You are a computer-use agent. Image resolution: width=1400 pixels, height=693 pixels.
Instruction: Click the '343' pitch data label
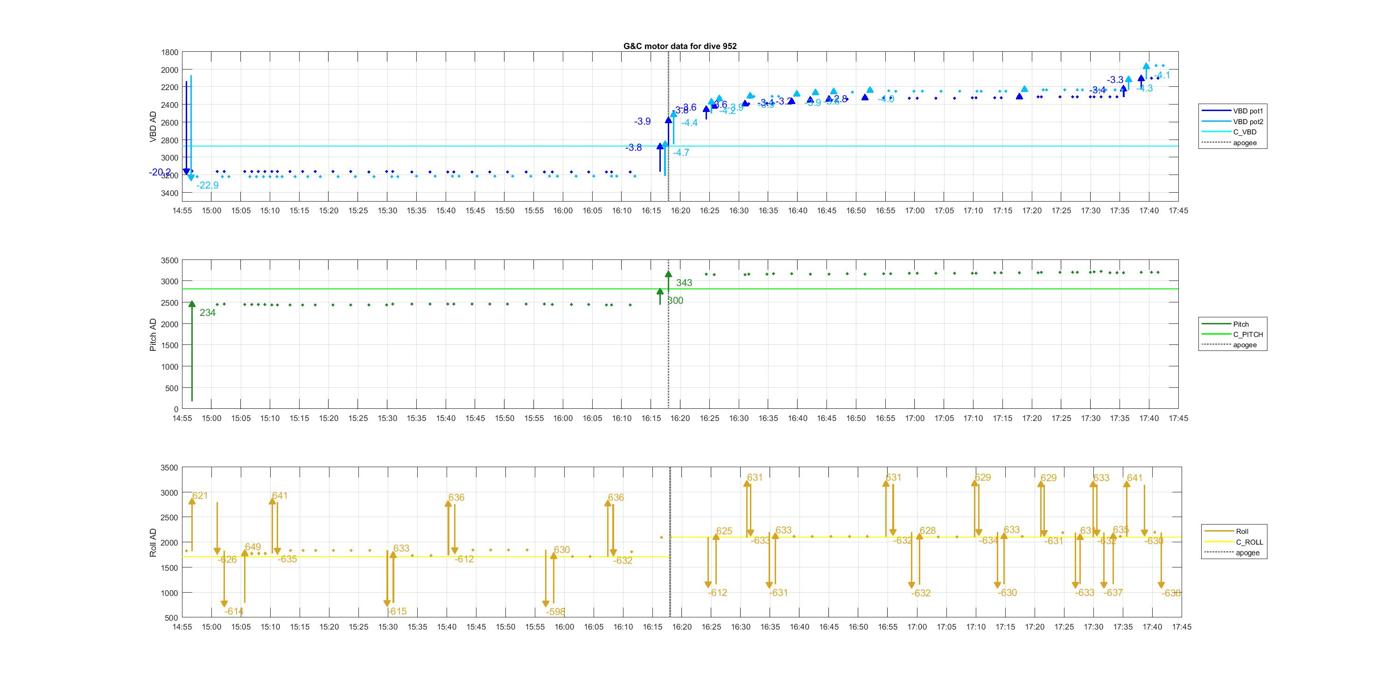tap(684, 283)
